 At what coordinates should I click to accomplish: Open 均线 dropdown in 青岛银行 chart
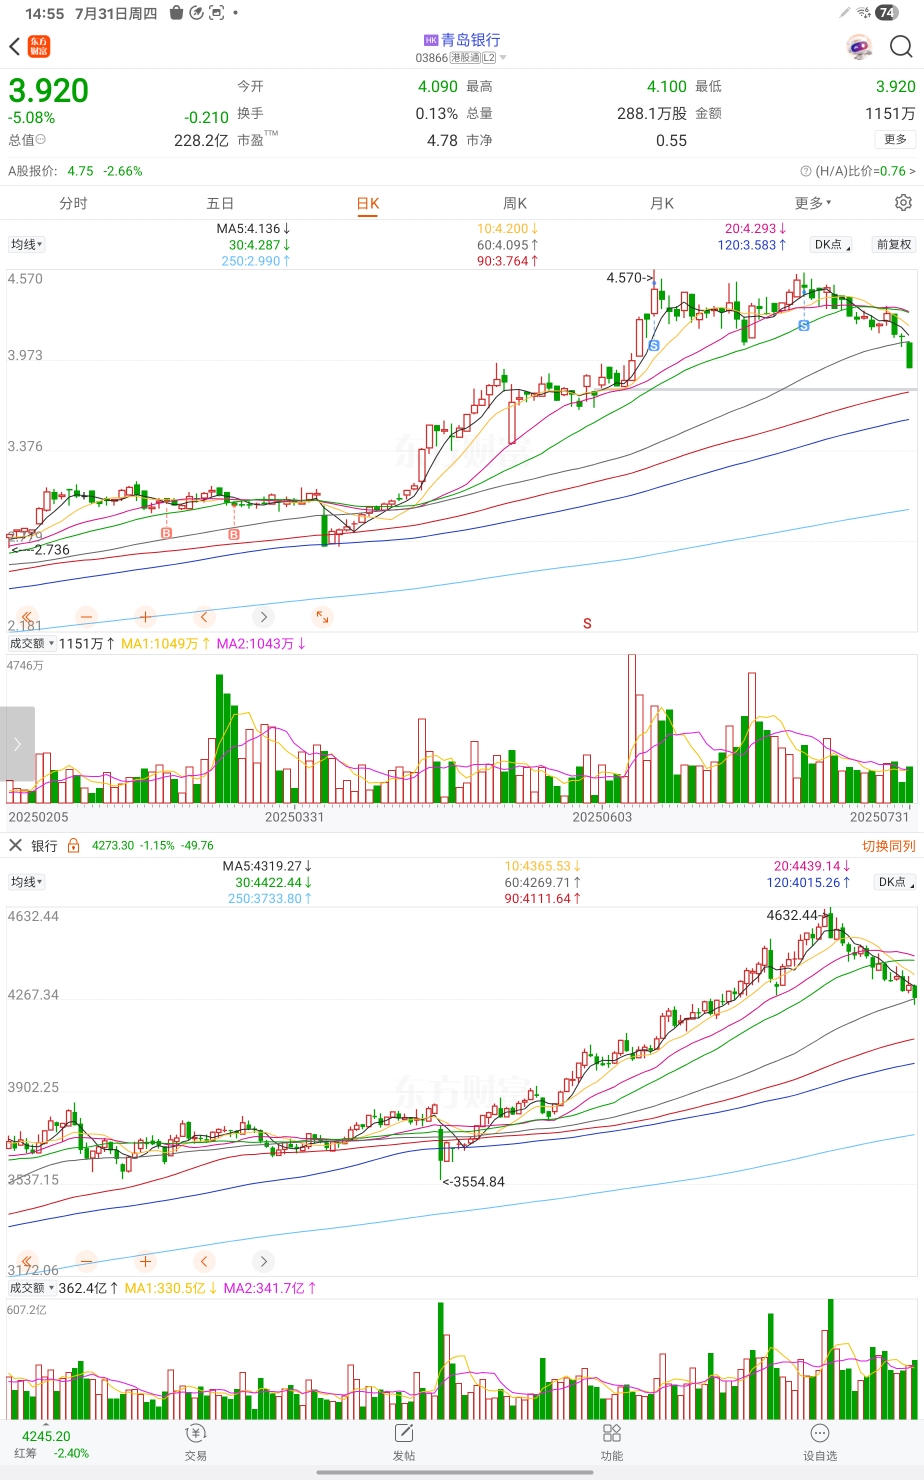tap(27, 244)
